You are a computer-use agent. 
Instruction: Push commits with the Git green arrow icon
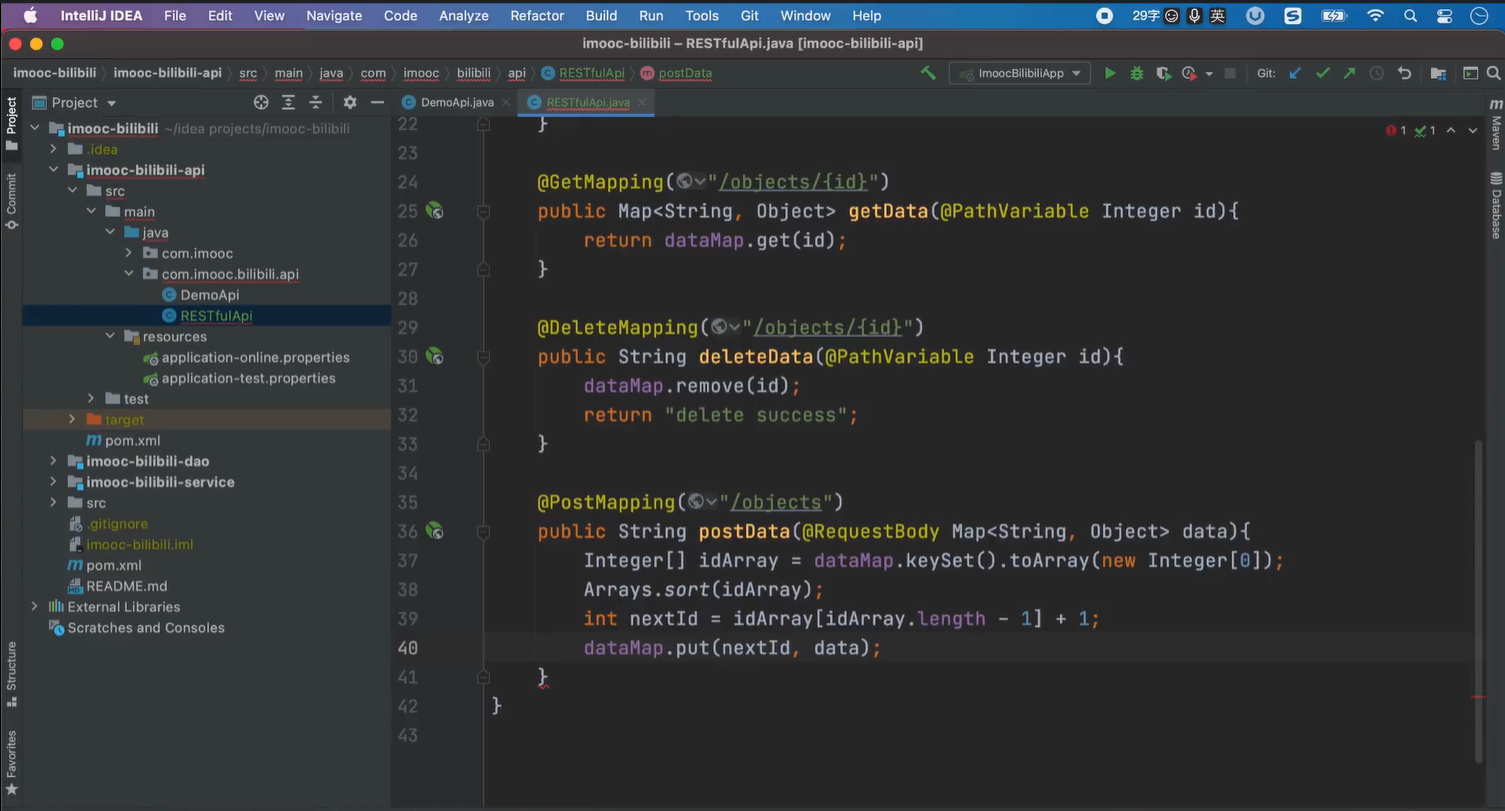1349,73
